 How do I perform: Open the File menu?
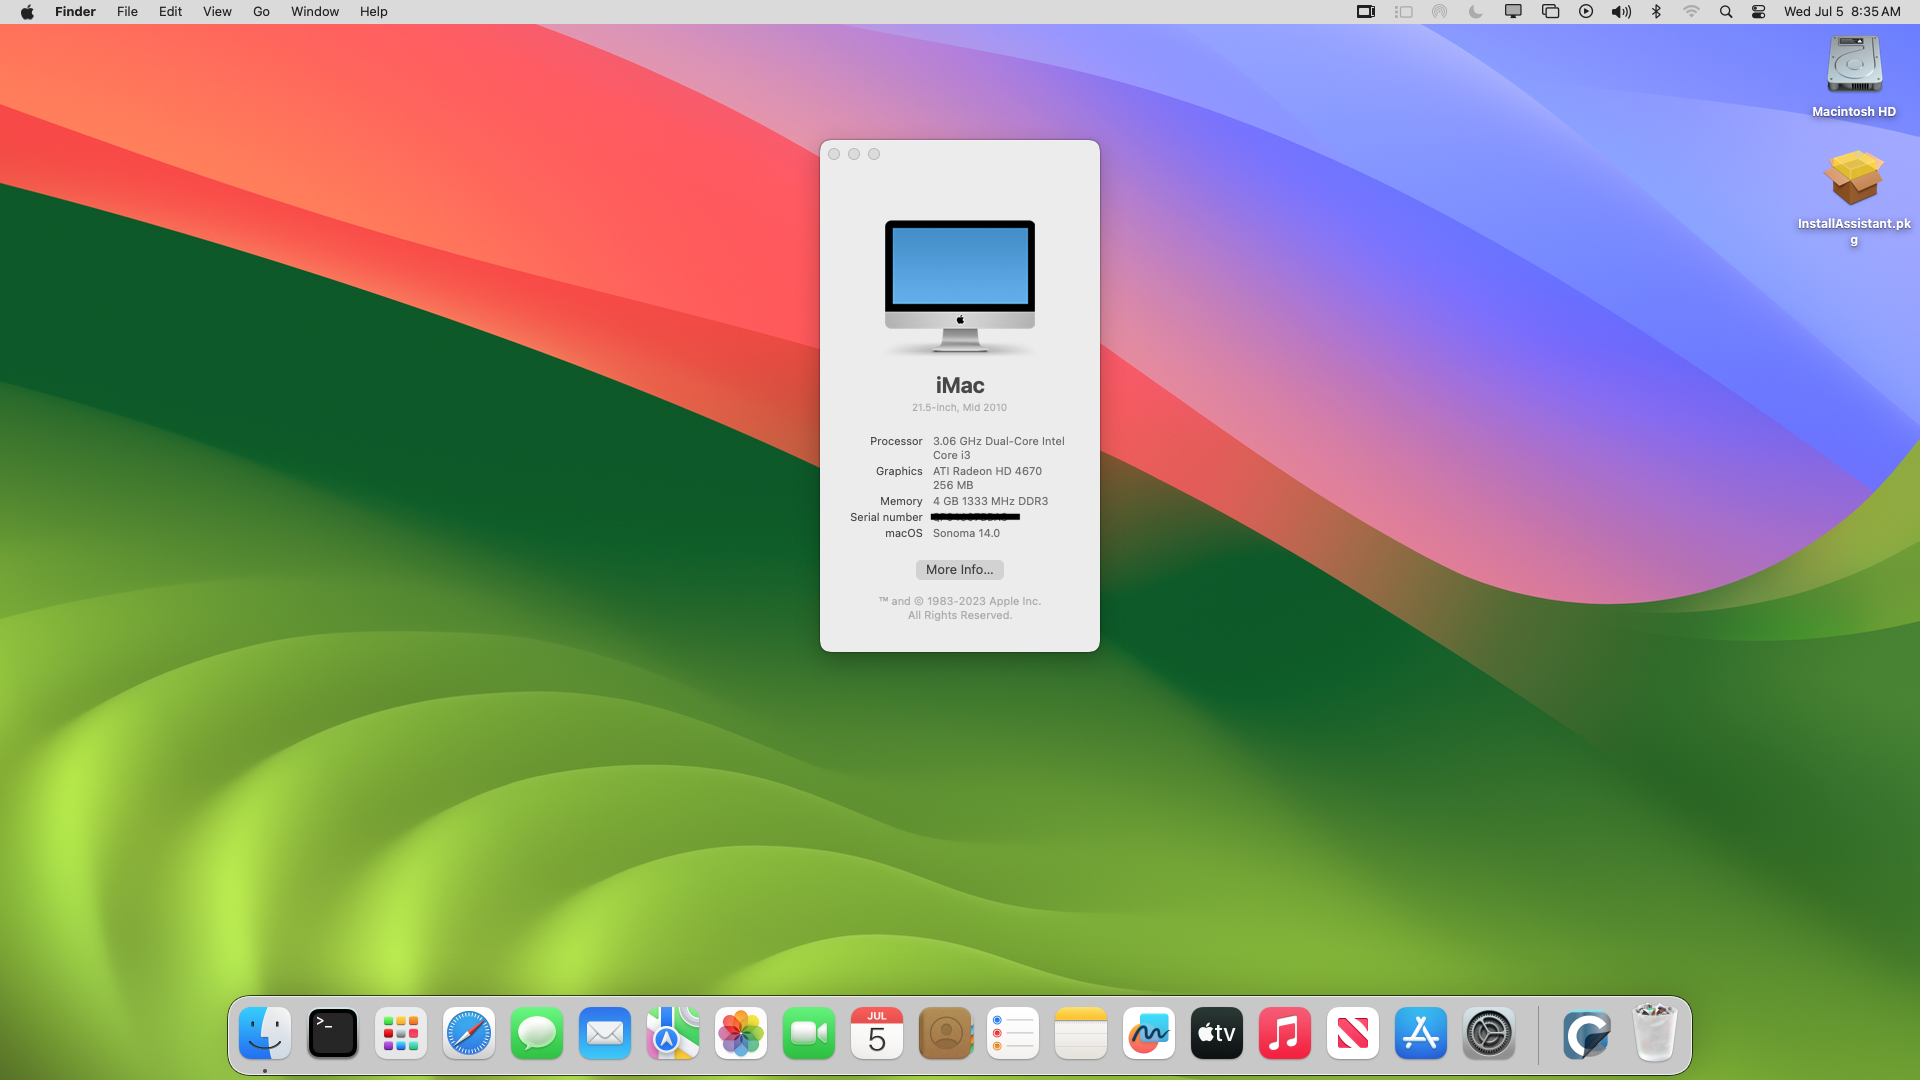tap(127, 12)
